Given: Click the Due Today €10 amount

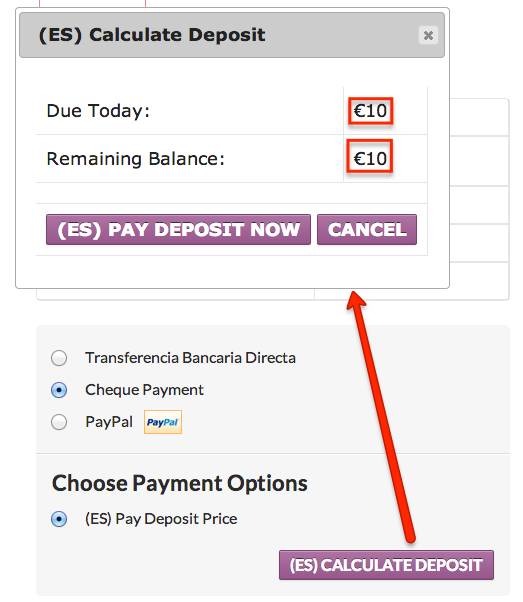Looking at the screenshot, I should [370, 111].
